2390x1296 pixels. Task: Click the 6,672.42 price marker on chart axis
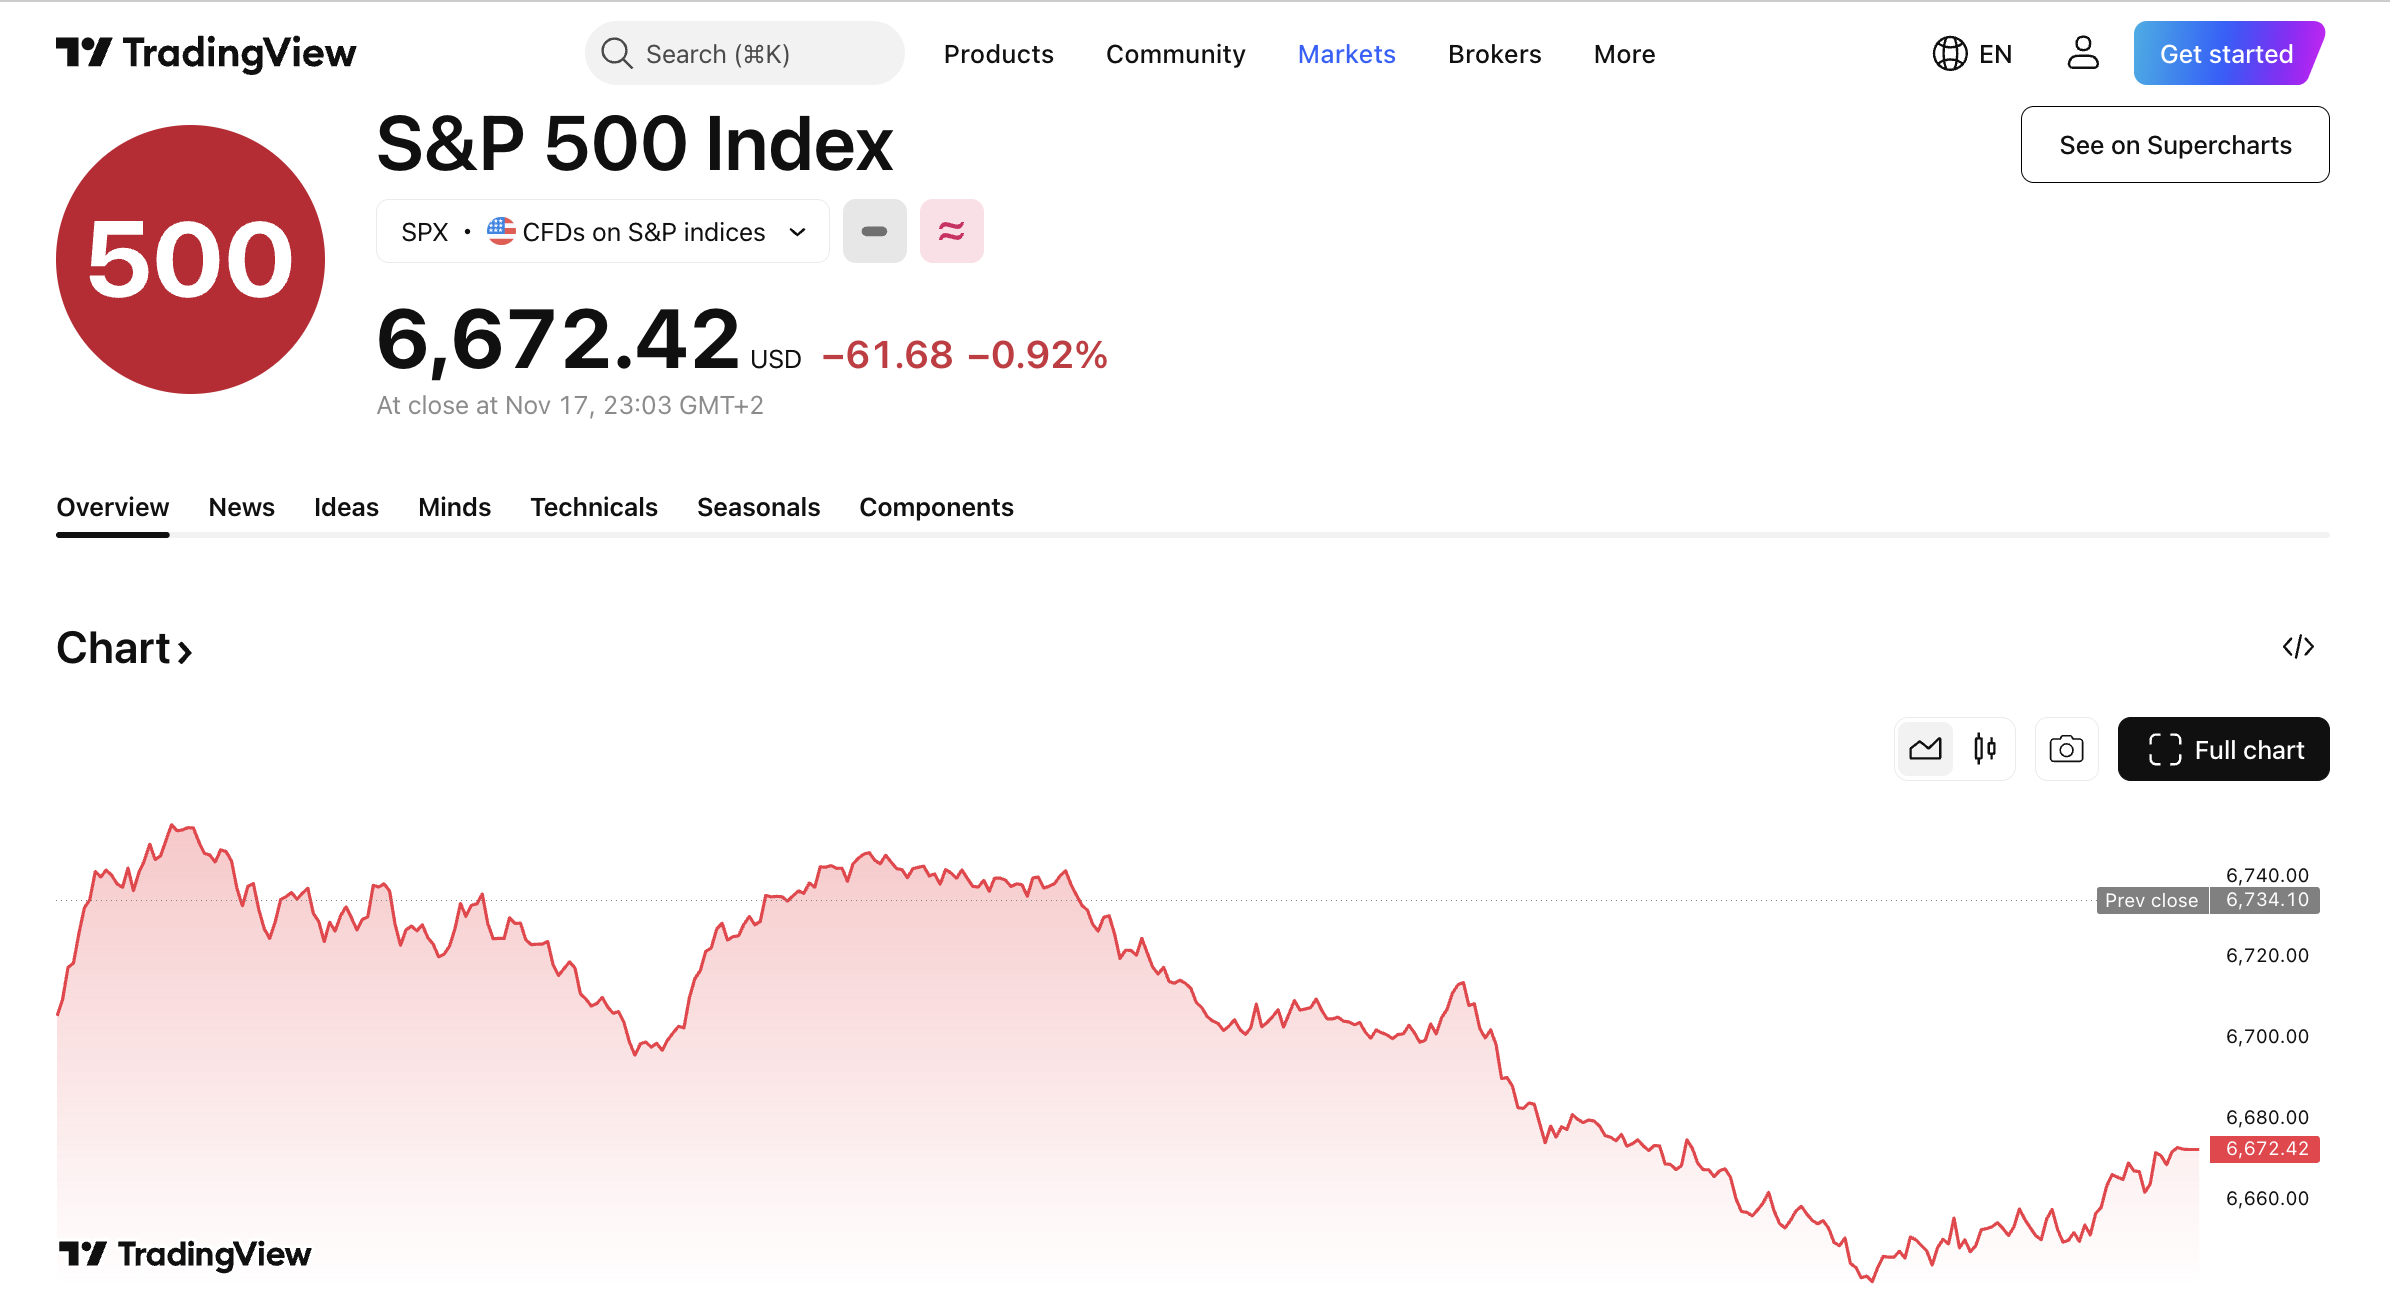pyautogui.click(x=2265, y=1148)
